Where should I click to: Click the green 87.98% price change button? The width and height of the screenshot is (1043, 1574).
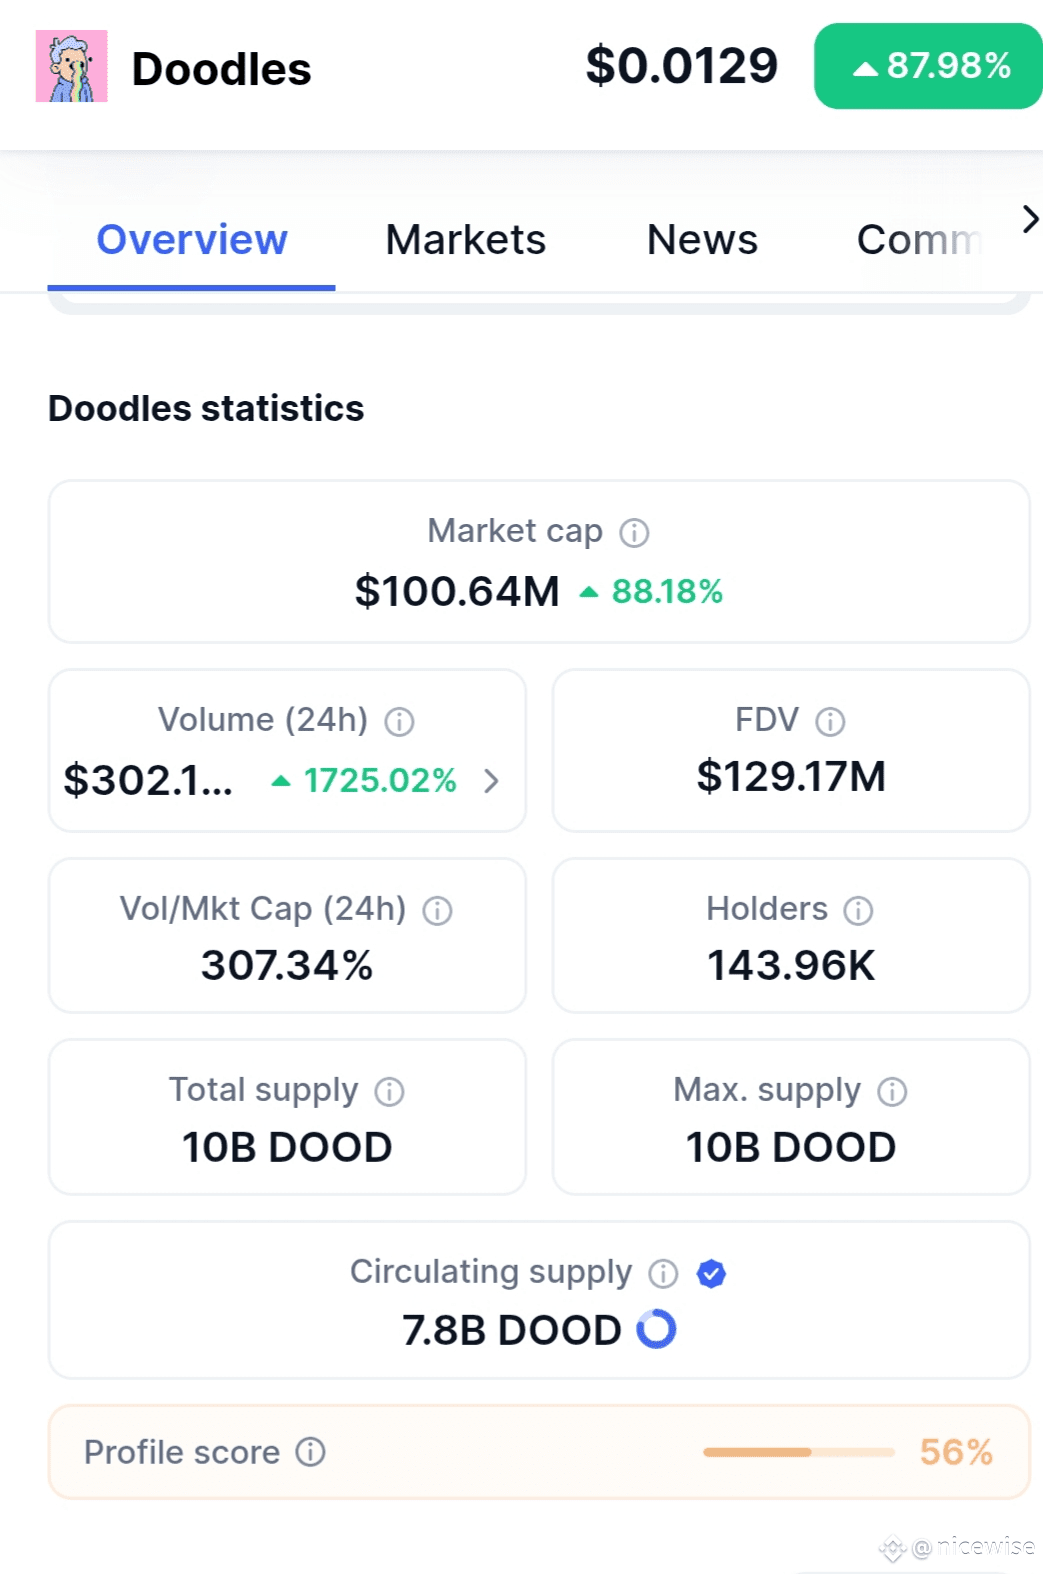(x=929, y=66)
